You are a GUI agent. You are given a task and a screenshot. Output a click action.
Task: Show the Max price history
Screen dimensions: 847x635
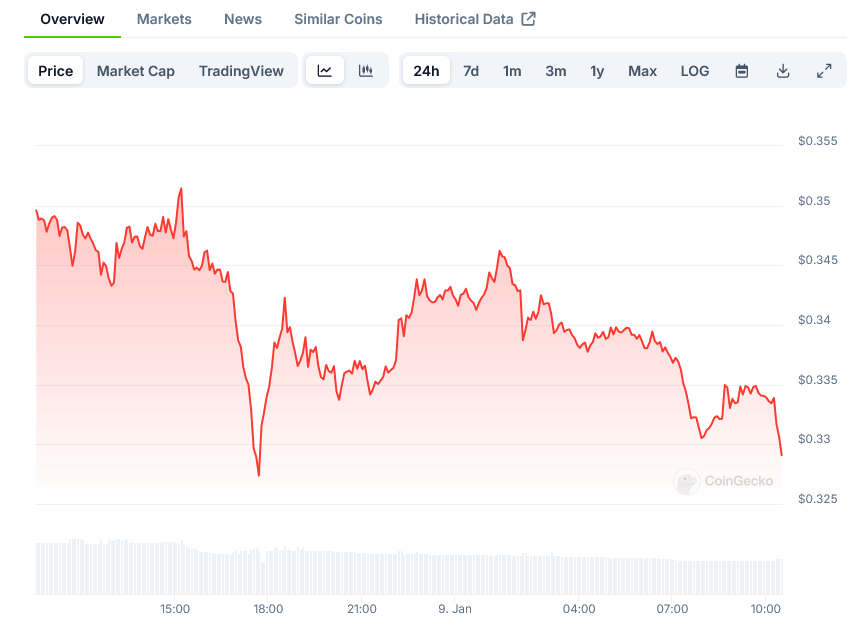coord(643,71)
